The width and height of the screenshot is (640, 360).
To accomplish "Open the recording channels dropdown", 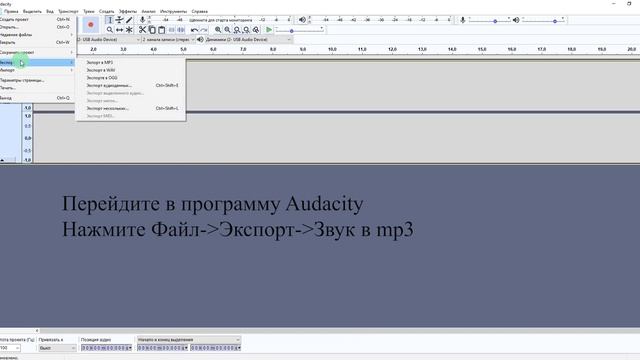I will [x=168, y=40].
